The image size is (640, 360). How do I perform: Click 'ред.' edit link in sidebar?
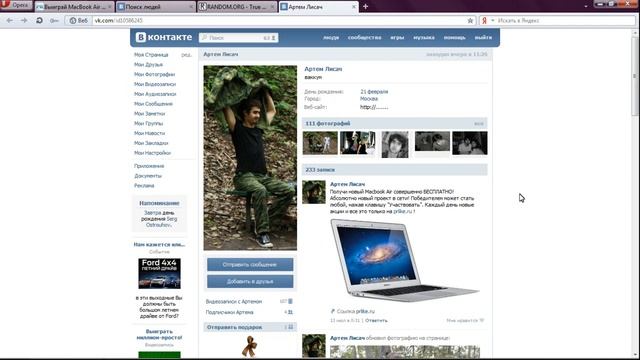(x=186, y=55)
